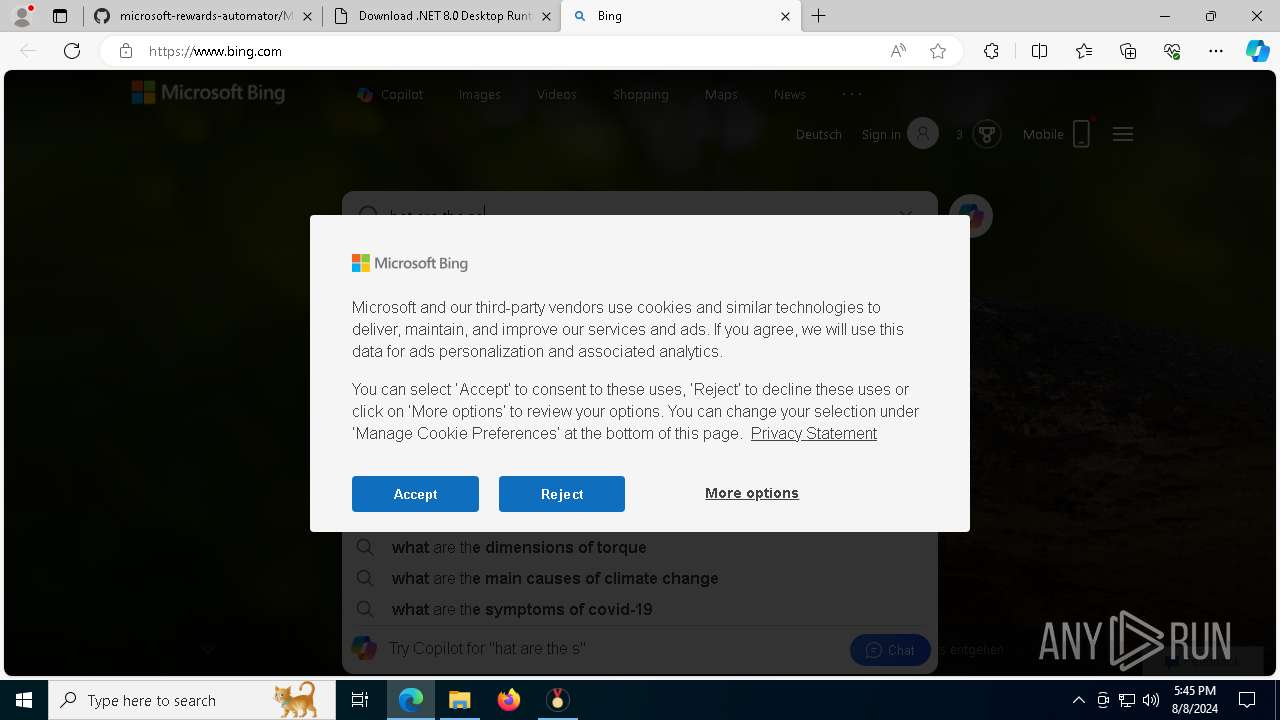Go to Bing Maps
This screenshot has height=720, width=1280.
click(x=721, y=94)
